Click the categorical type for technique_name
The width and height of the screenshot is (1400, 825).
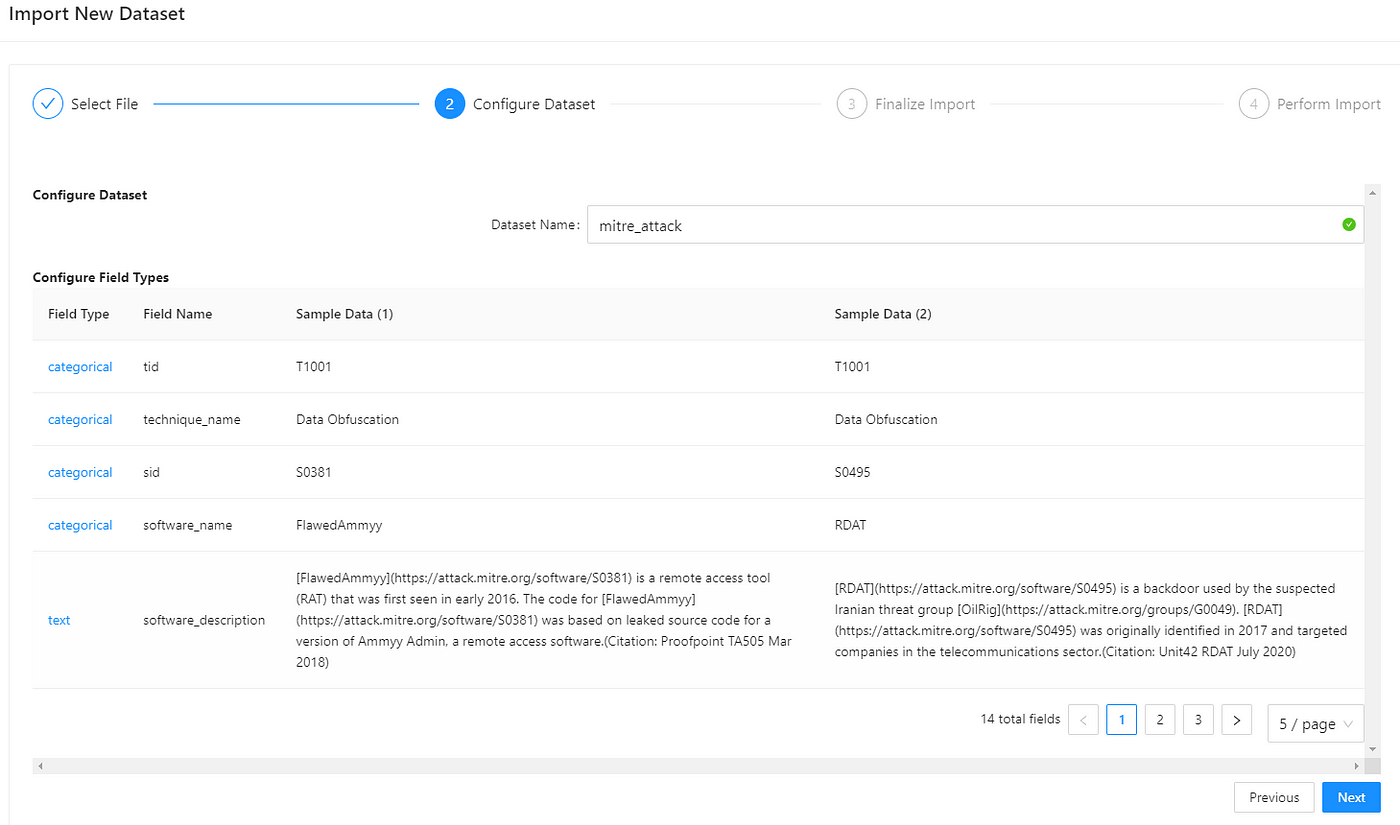pos(80,419)
